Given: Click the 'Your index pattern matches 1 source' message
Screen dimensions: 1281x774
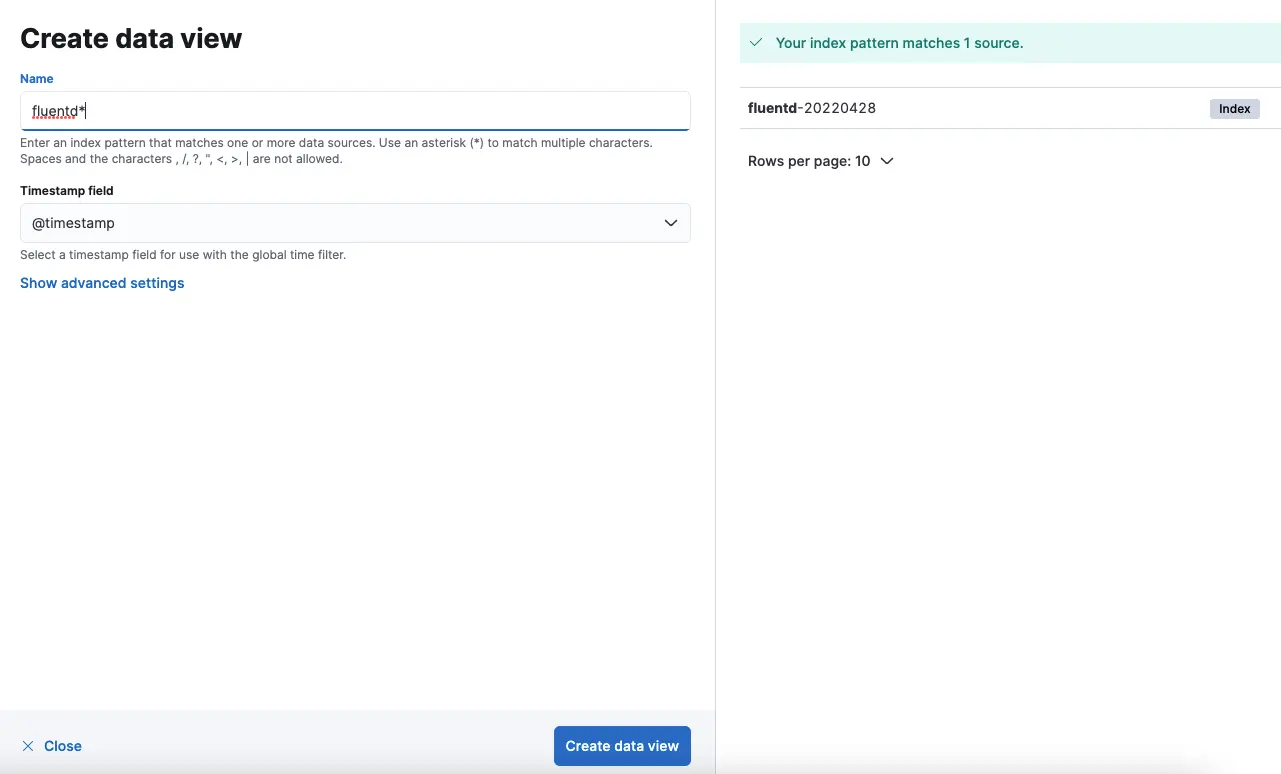Looking at the screenshot, I should pyautogui.click(x=899, y=43).
